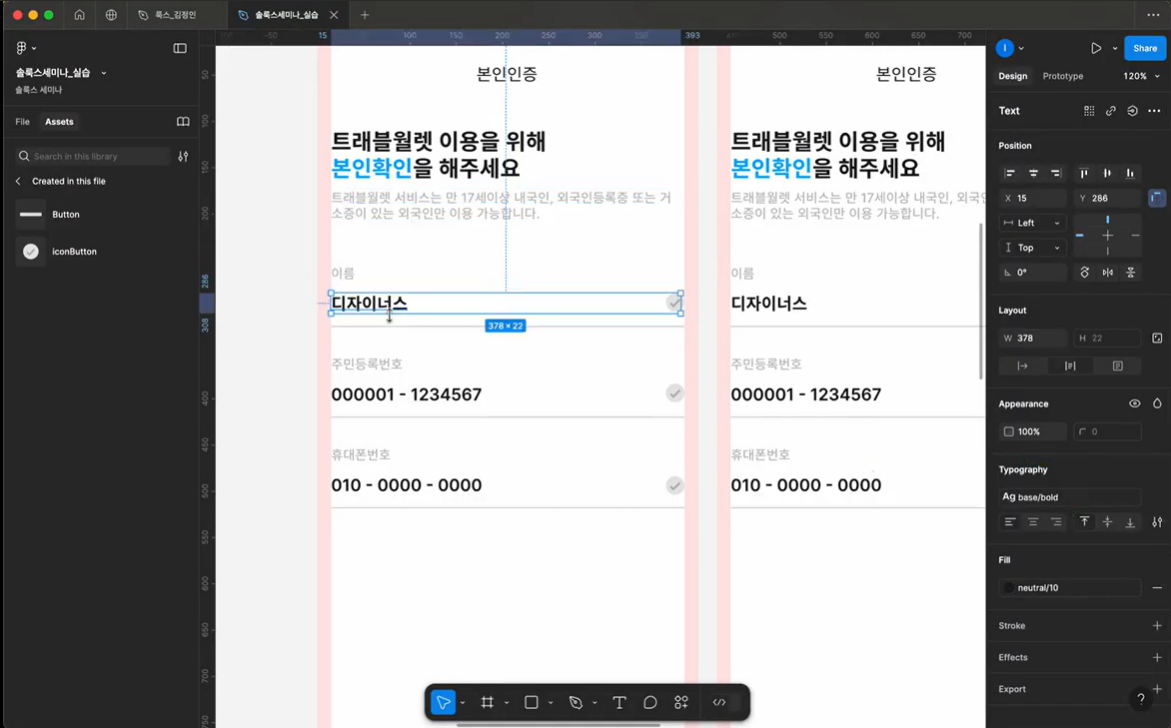1171x728 pixels.
Task: Switch to the Prototype tab
Action: tap(1063, 76)
